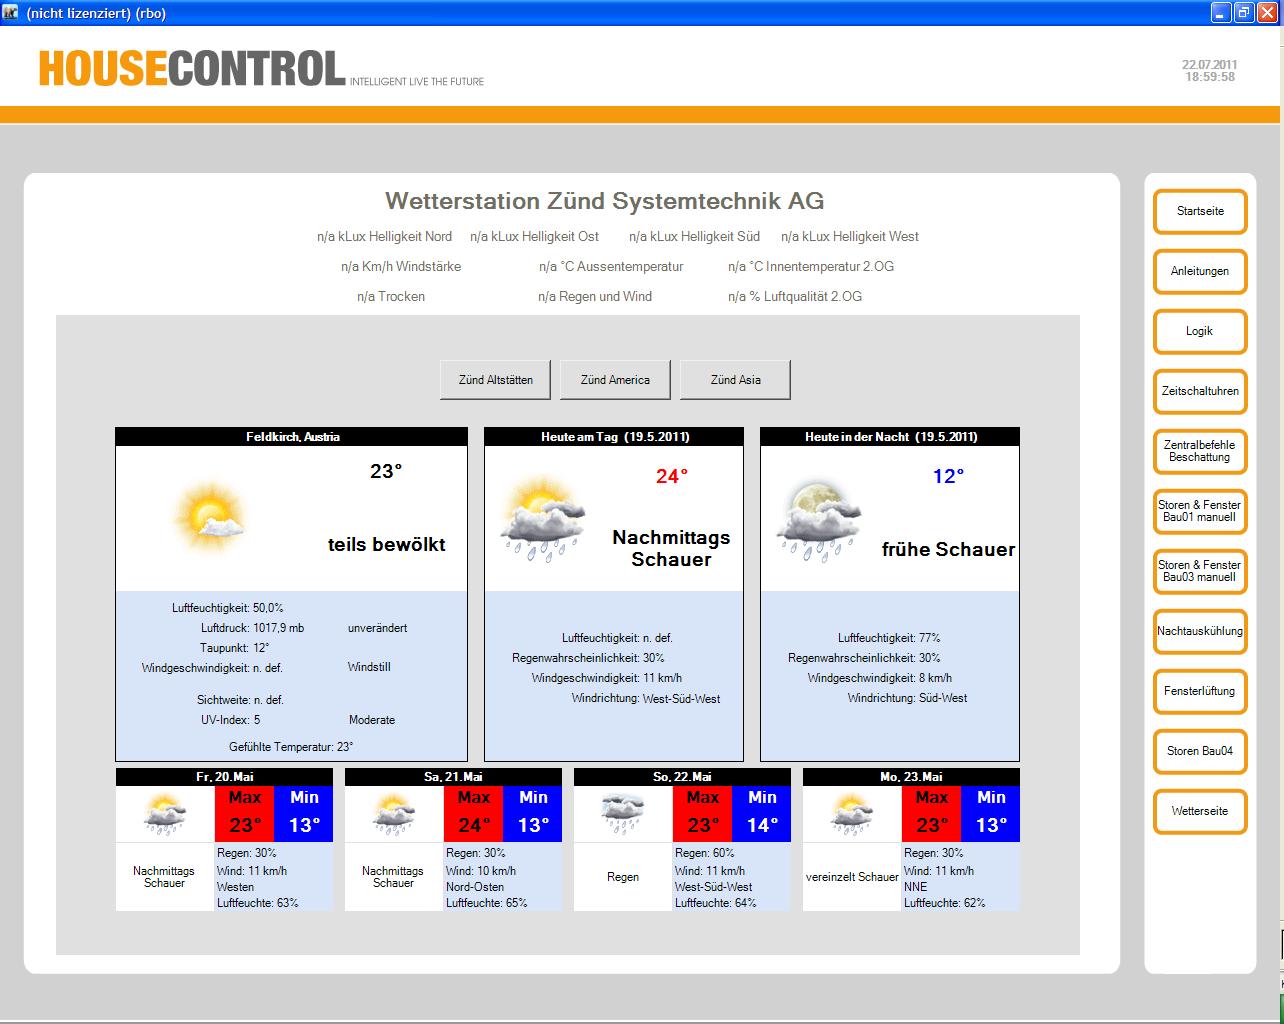Screen dimensions: 1284x1024
Task: Click n/a % Luftqualität 2.OG value
Action: click(x=795, y=297)
